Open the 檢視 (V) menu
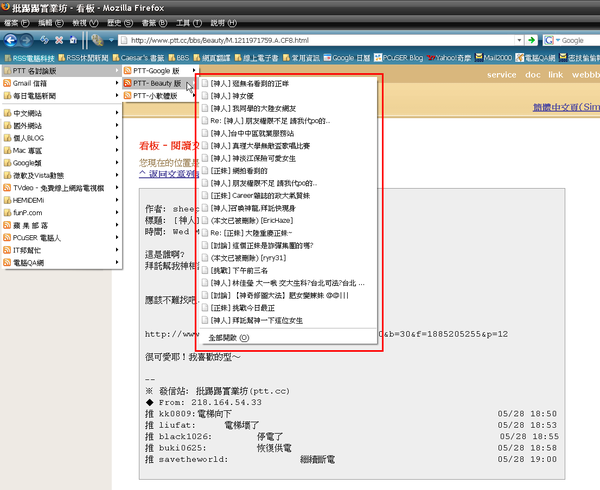The width and height of the screenshot is (600, 490). (85, 23)
